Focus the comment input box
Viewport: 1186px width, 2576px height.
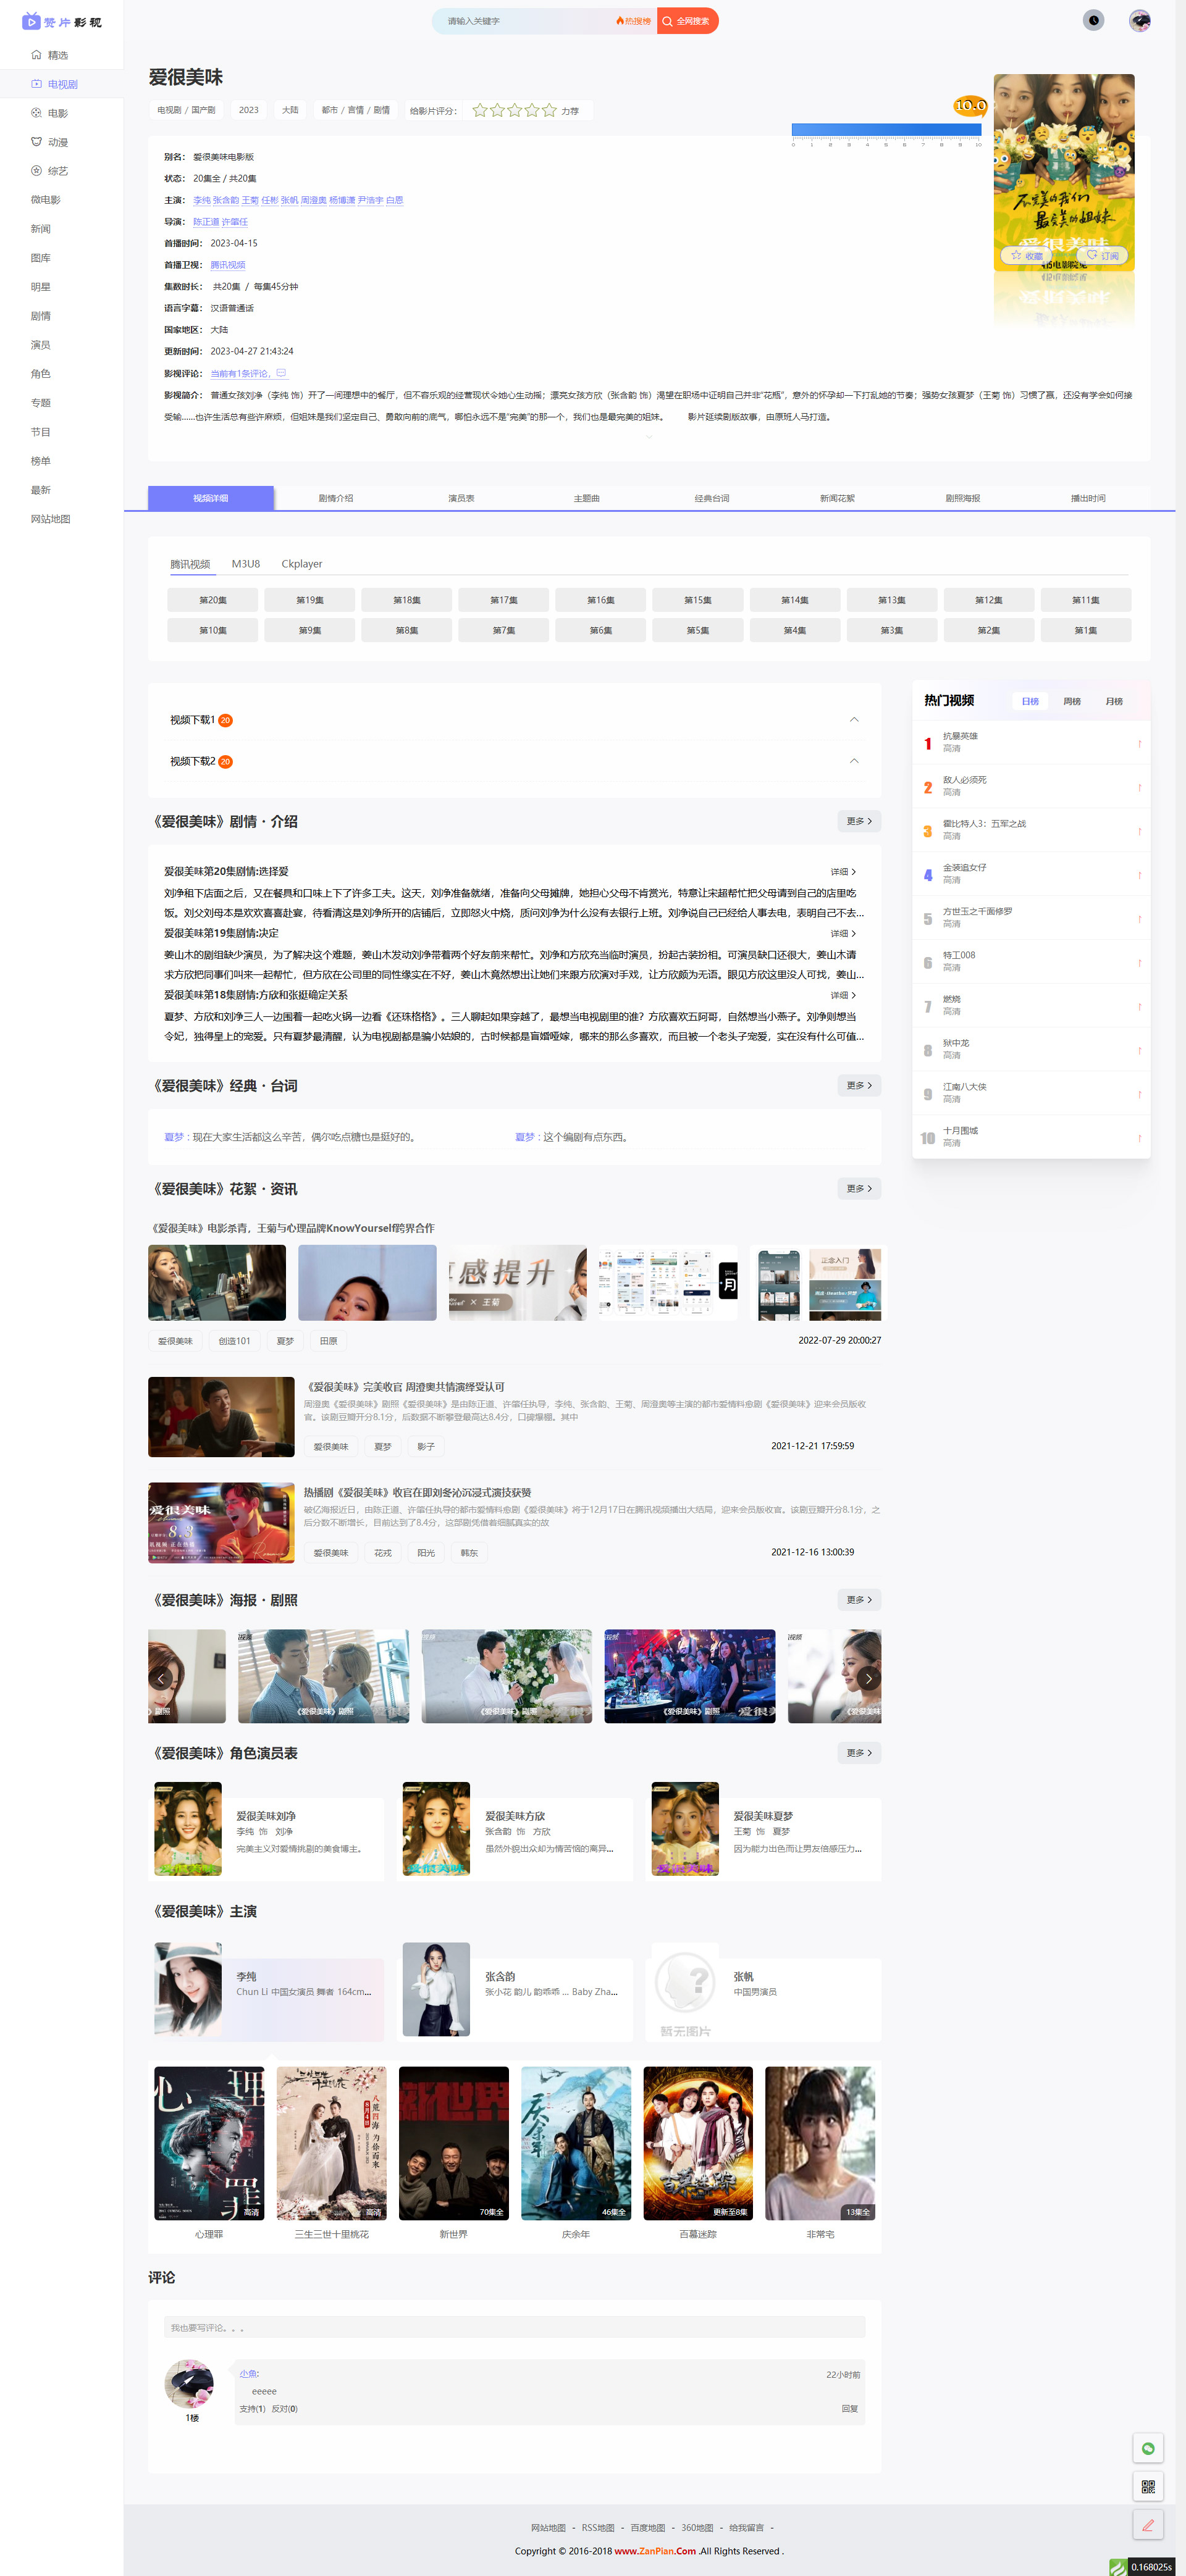coord(514,2327)
